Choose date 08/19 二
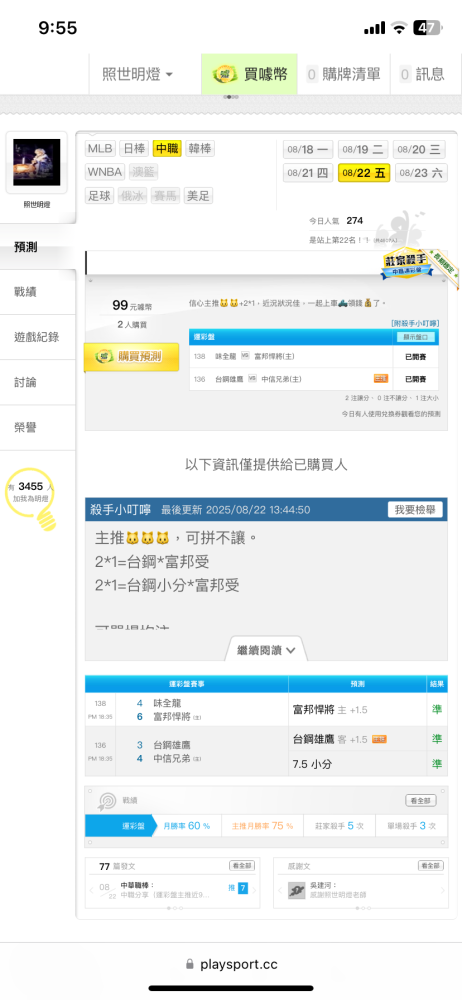This screenshot has width=462, height=1000. click(363, 150)
